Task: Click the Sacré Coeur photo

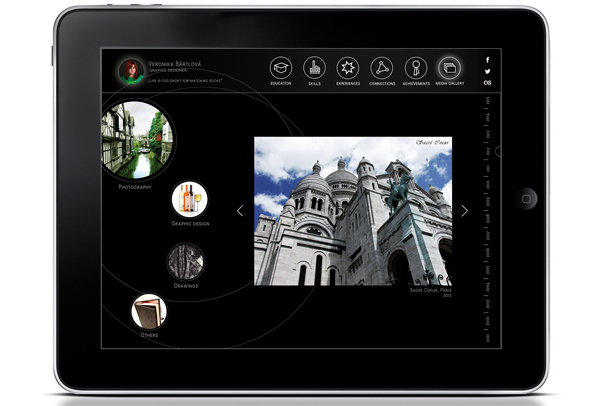Action: click(x=353, y=211)
